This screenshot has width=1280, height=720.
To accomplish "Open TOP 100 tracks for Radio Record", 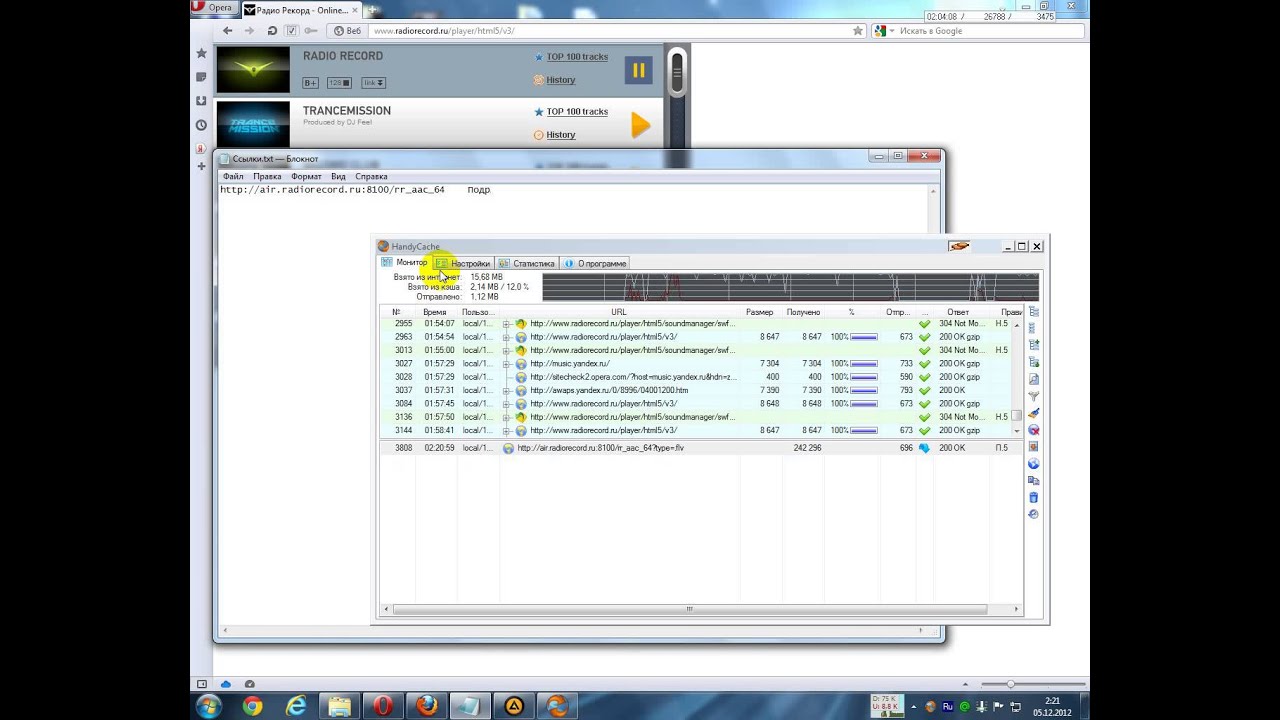I will 577,57.
